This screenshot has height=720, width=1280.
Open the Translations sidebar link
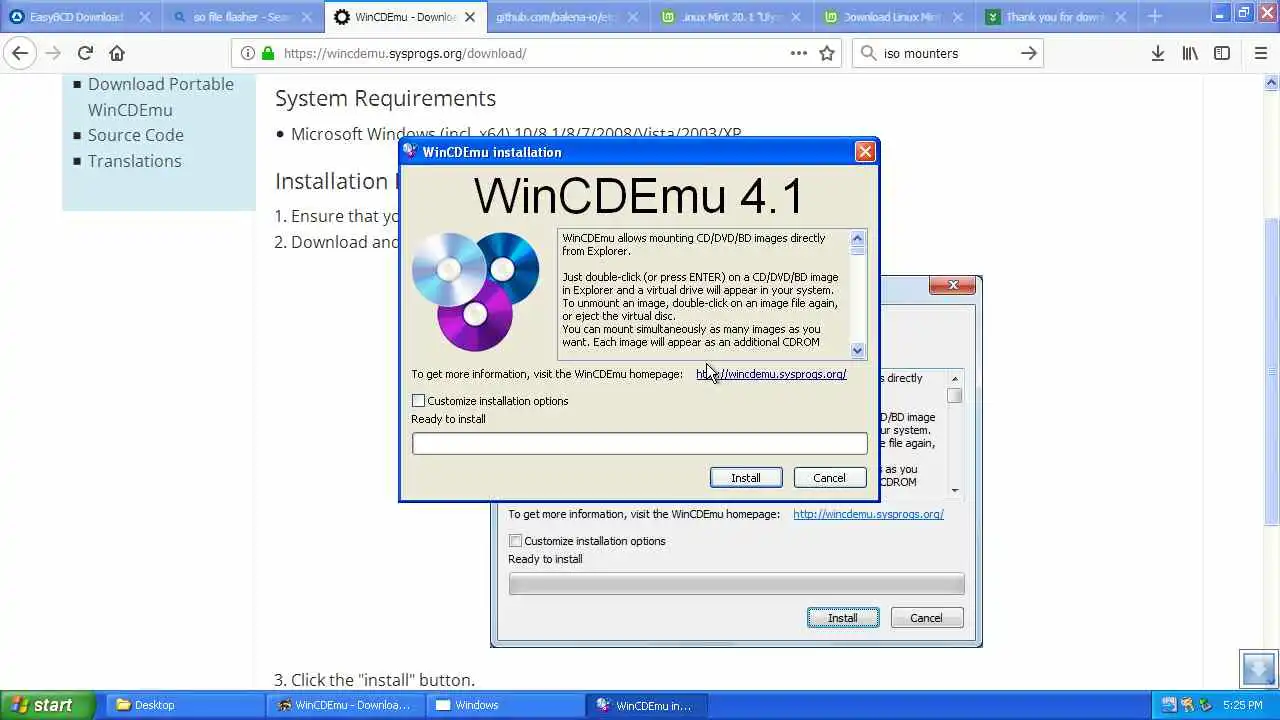pos(135,161)
